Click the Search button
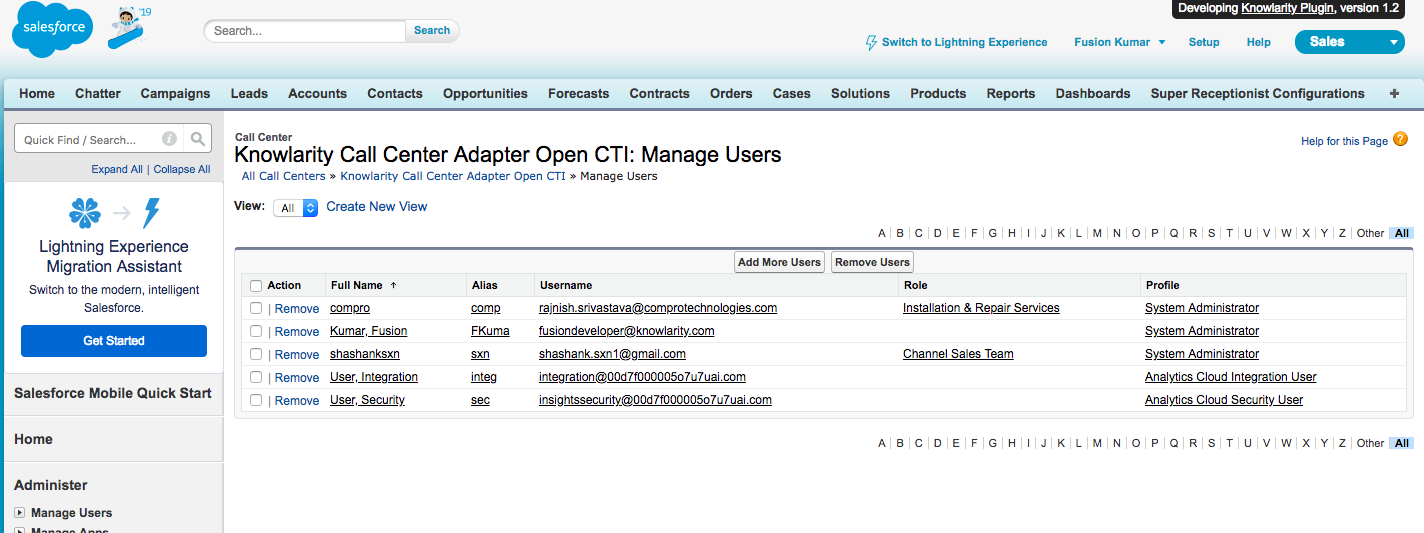This screenshot has width=1424, height=533. [432, 30]
